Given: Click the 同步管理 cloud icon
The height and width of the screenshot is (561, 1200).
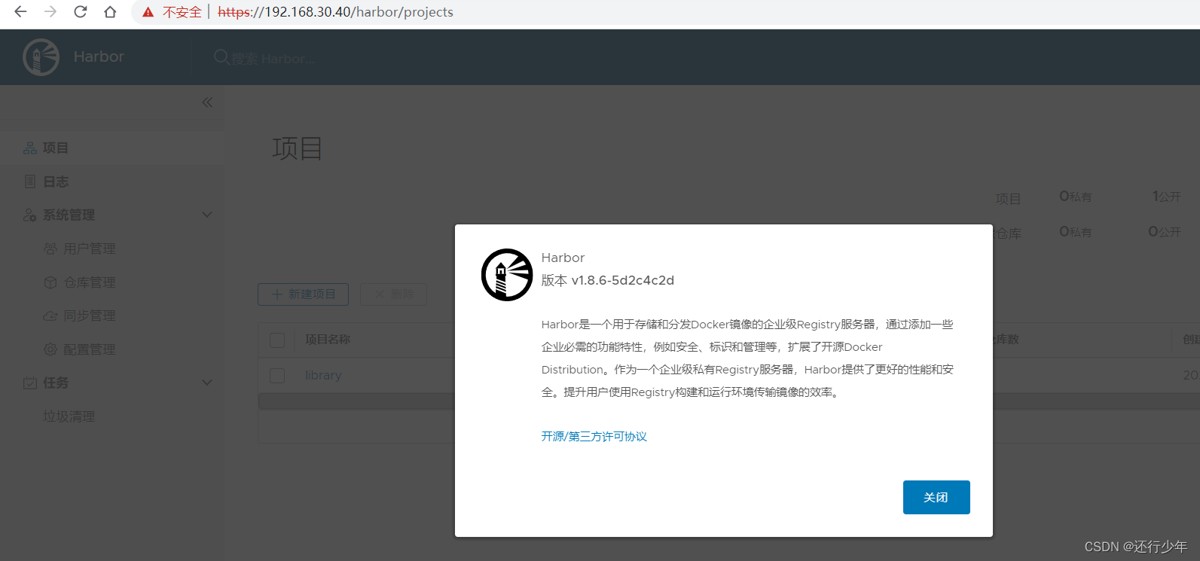Looking at the screenshot, I should point(50,316).
